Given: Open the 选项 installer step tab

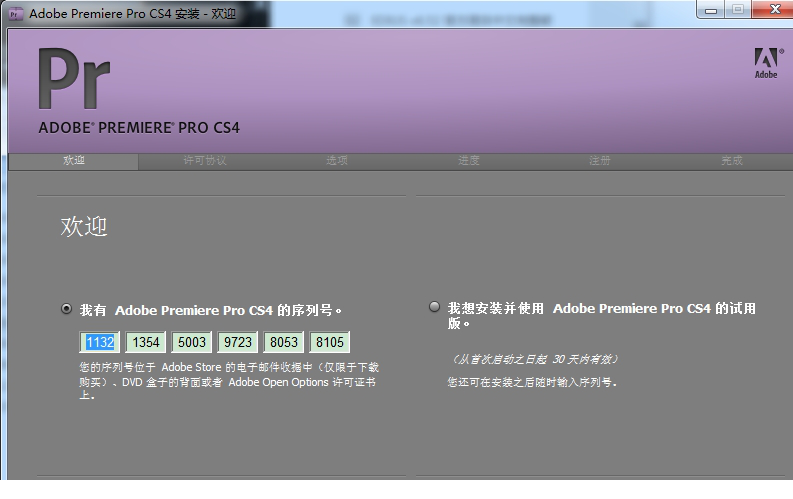Looking at the screenshot, I should point(337,161).
